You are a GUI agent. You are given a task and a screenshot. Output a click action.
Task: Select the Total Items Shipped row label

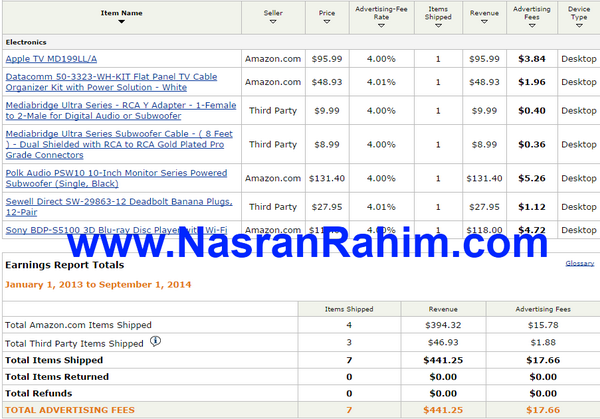(x=54, y=360)
